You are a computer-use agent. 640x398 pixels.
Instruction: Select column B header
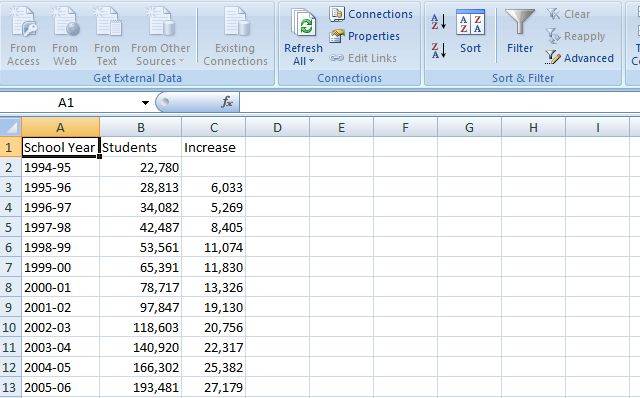[141, 127]
